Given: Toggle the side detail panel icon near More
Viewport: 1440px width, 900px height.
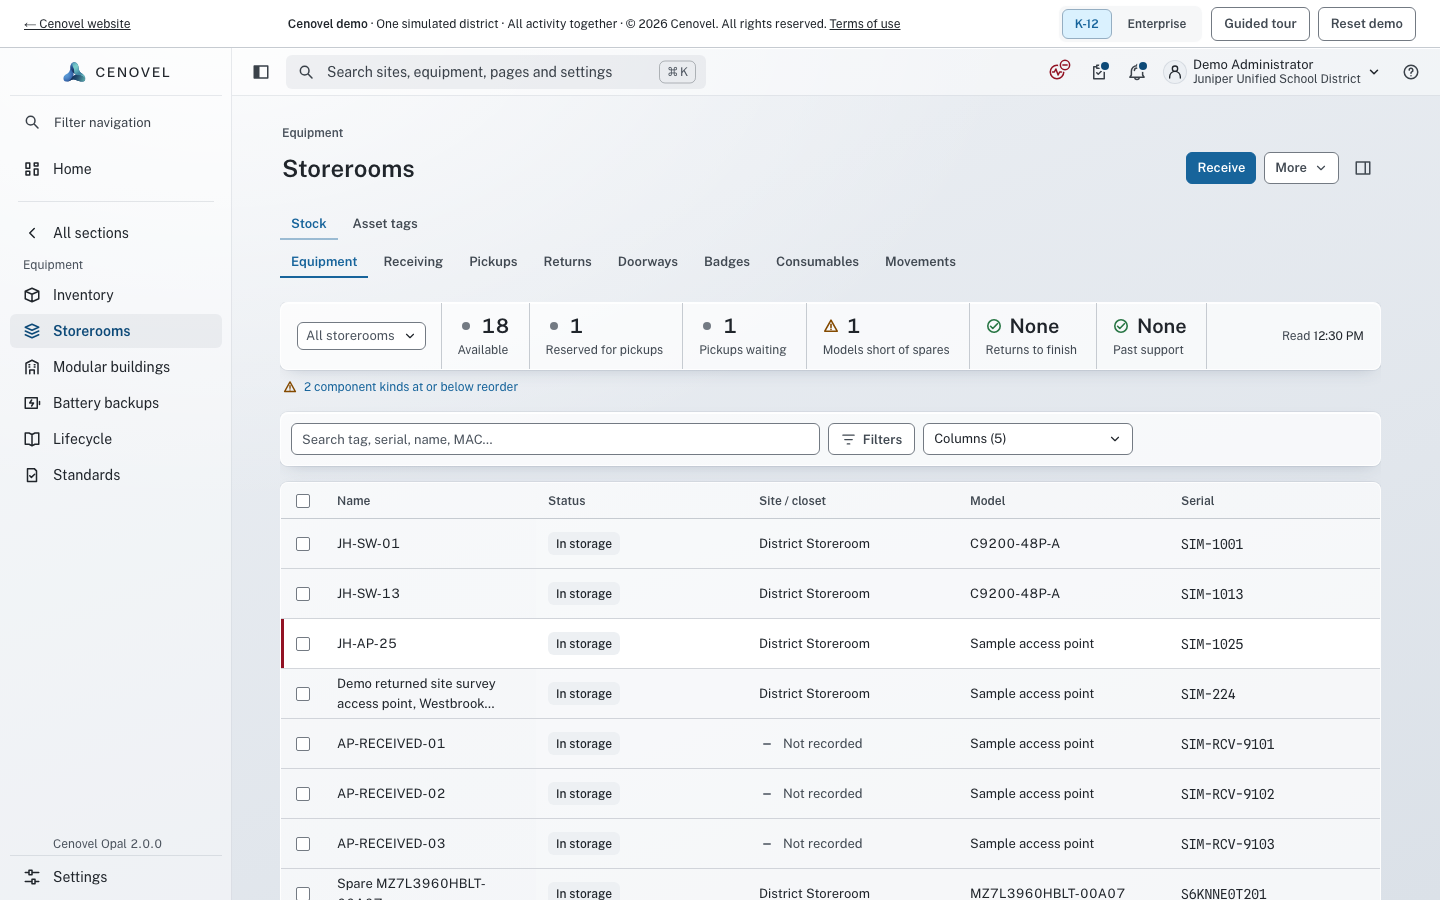Looking at the screenshot, I should 1363,168.
